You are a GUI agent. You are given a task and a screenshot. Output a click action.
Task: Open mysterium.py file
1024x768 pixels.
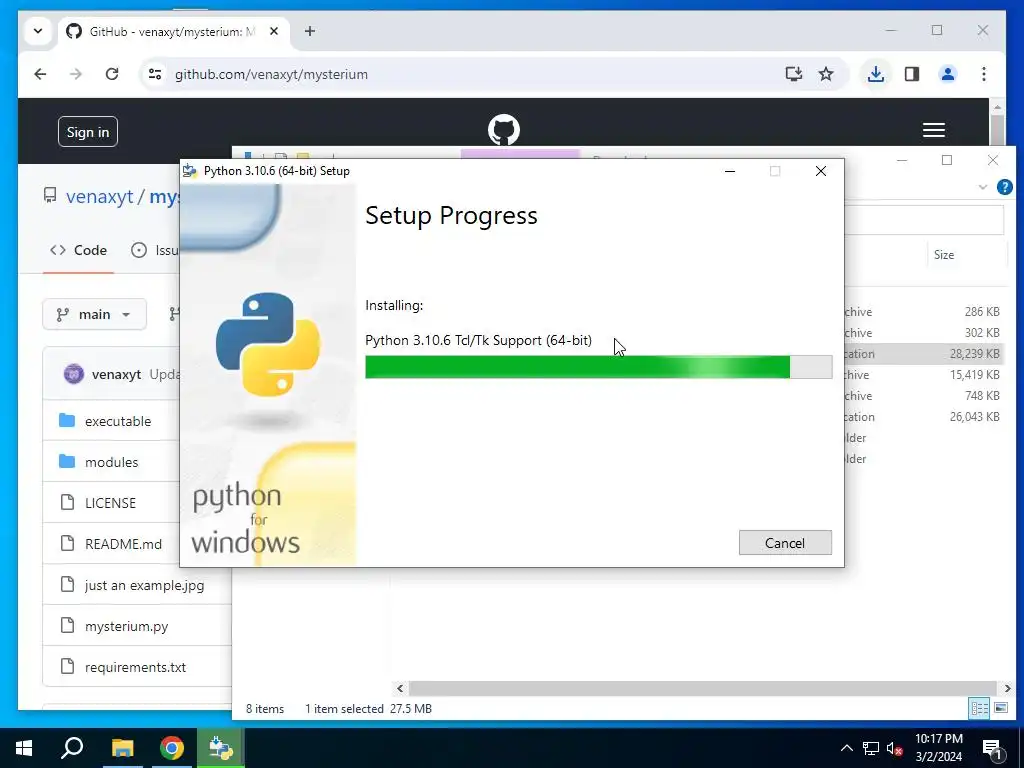127,626
